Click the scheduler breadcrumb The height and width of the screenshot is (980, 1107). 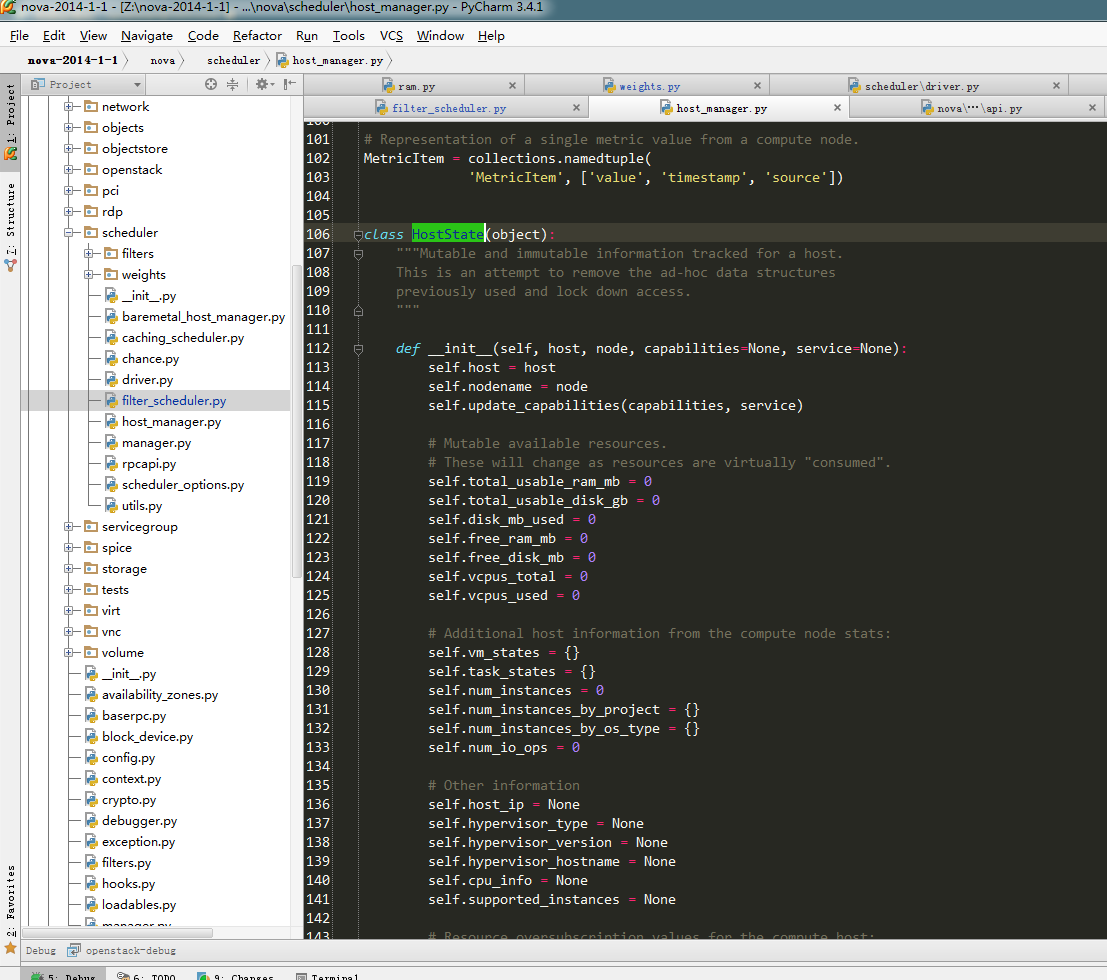coord(234,60)
